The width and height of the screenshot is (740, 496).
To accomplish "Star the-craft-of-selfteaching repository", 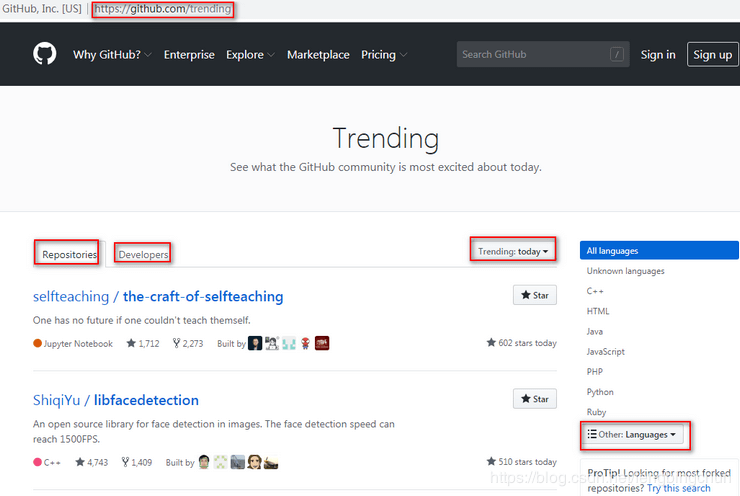I will [x=535, y=295].
